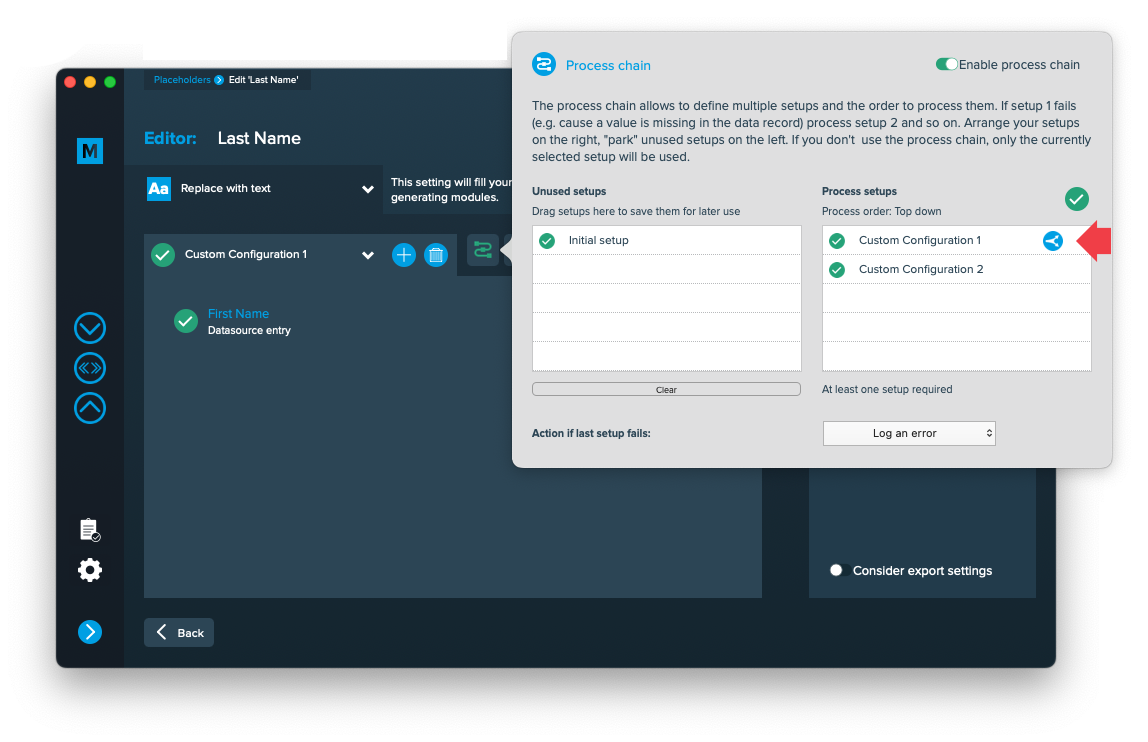
Task: Open the clipboard log icon in the sidebar
Action: pos(90,530)
